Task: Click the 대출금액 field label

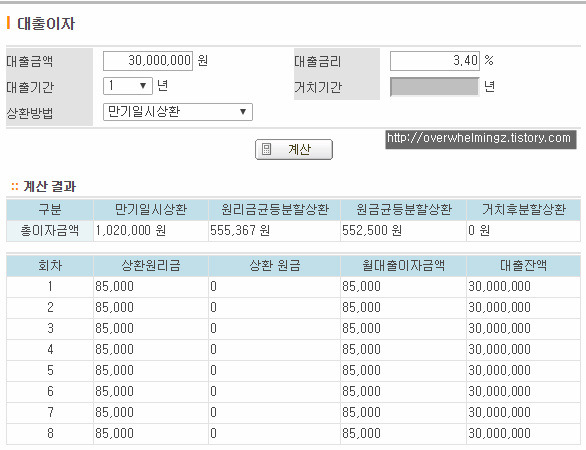Action: (x=30, y=61)
